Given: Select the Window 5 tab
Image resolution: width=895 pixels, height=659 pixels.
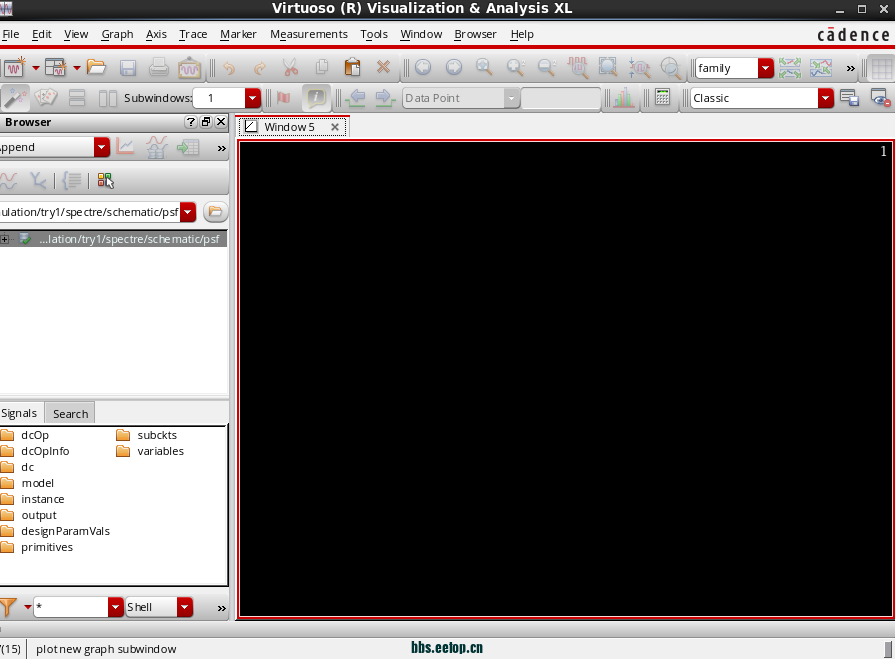Looking at the screenshot, I should pyautogui.click(x=289, y=127).
